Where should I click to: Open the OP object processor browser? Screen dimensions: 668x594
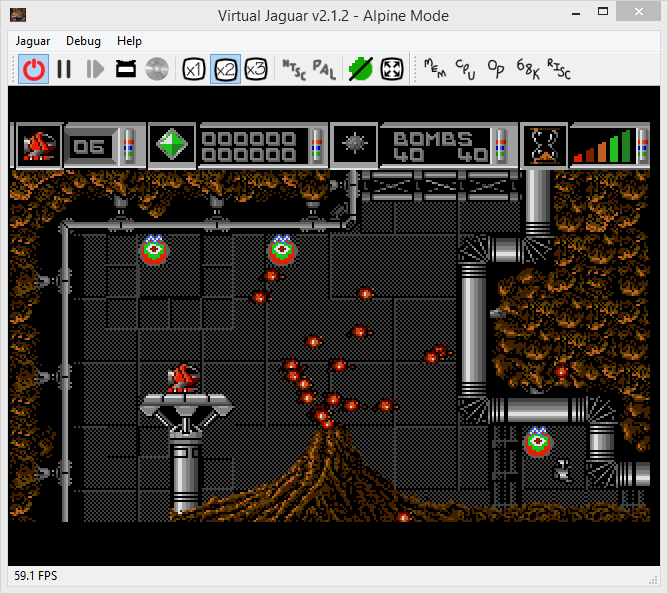pyautogui.click(x=496, y=69)
